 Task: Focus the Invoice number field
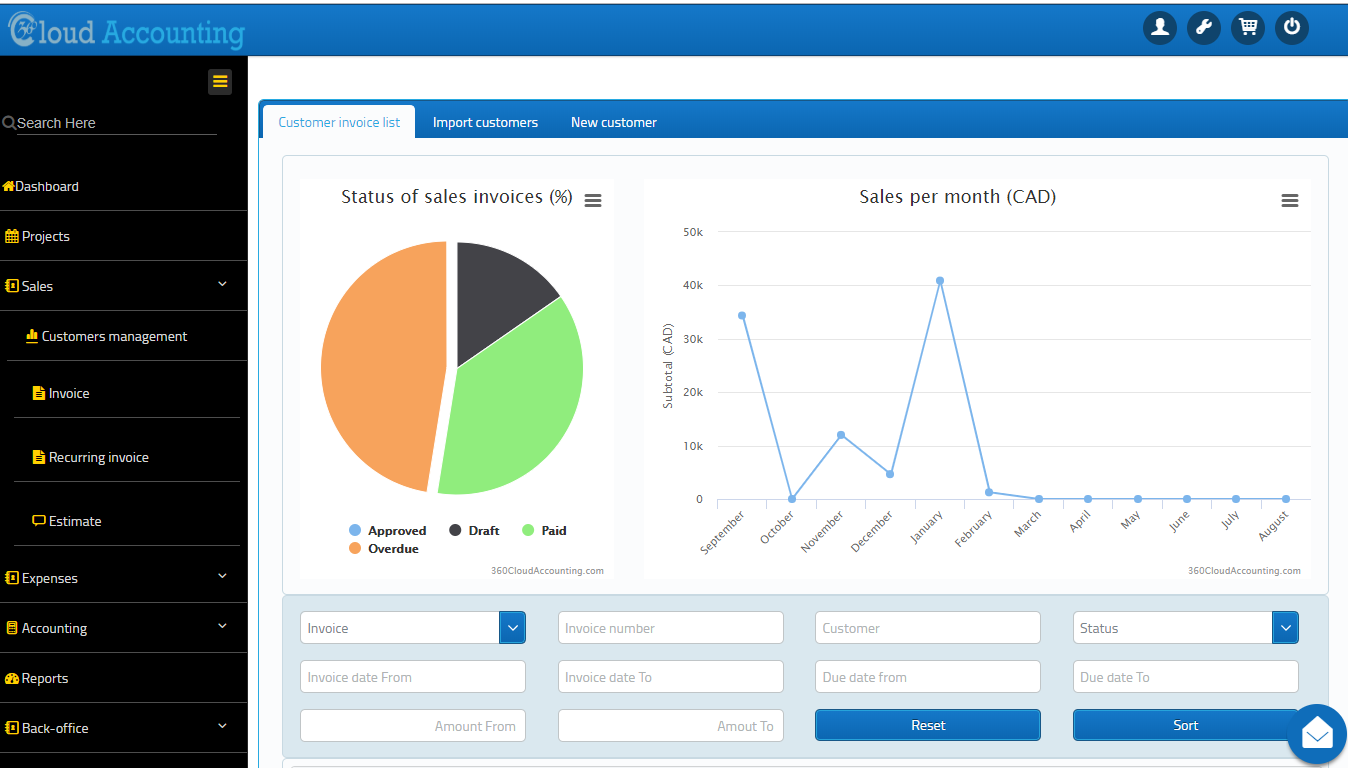(x=671, y=628)
